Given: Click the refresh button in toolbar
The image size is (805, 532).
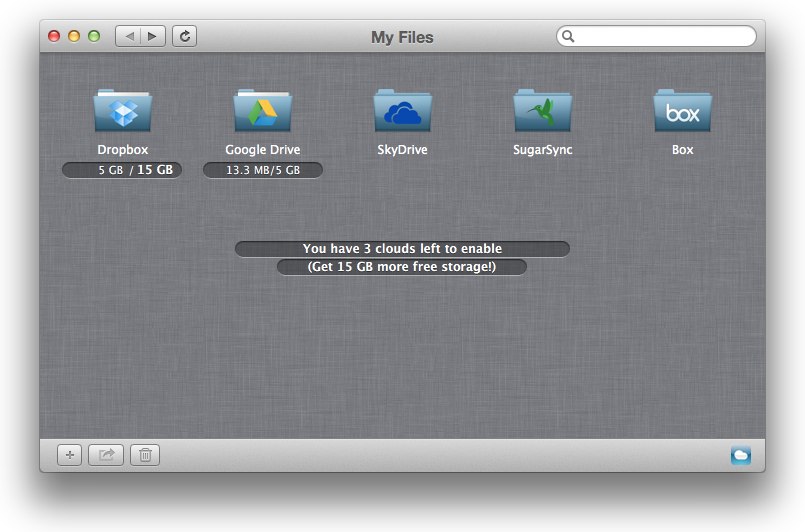Looking at the screenshot, I should point(184,36).
